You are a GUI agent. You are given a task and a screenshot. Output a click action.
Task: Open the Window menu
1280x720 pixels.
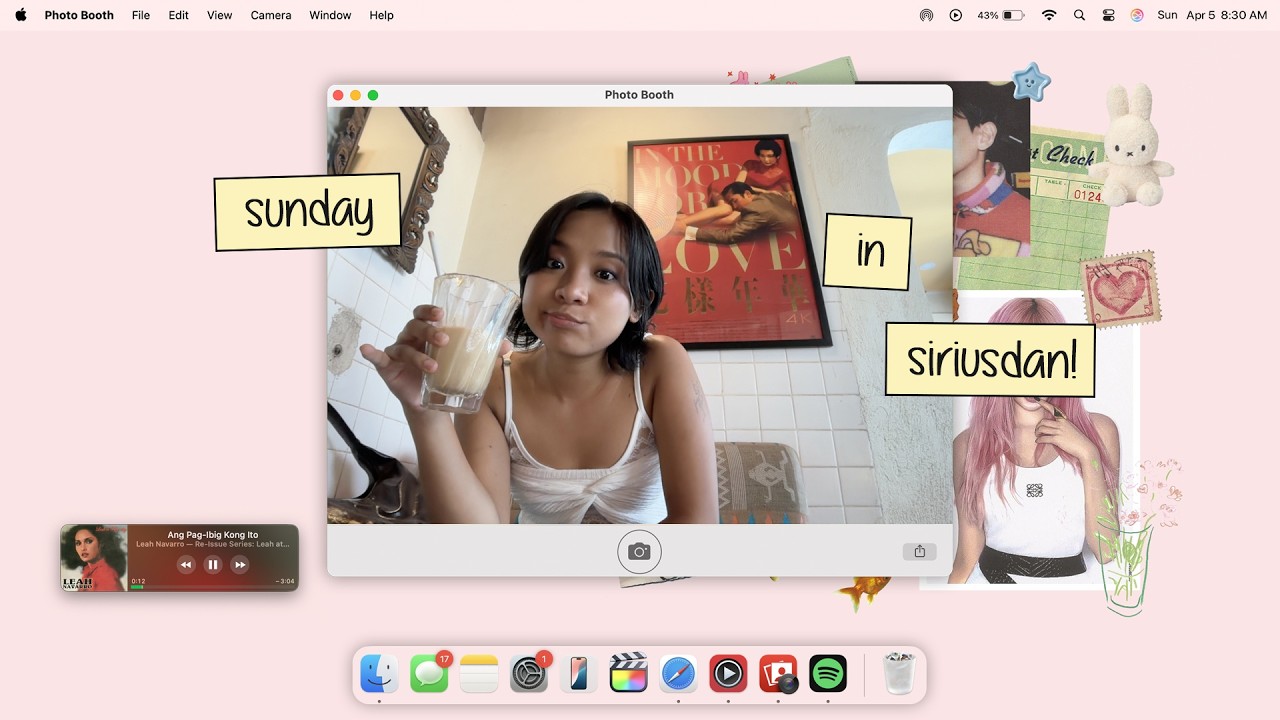pos(330,15)
